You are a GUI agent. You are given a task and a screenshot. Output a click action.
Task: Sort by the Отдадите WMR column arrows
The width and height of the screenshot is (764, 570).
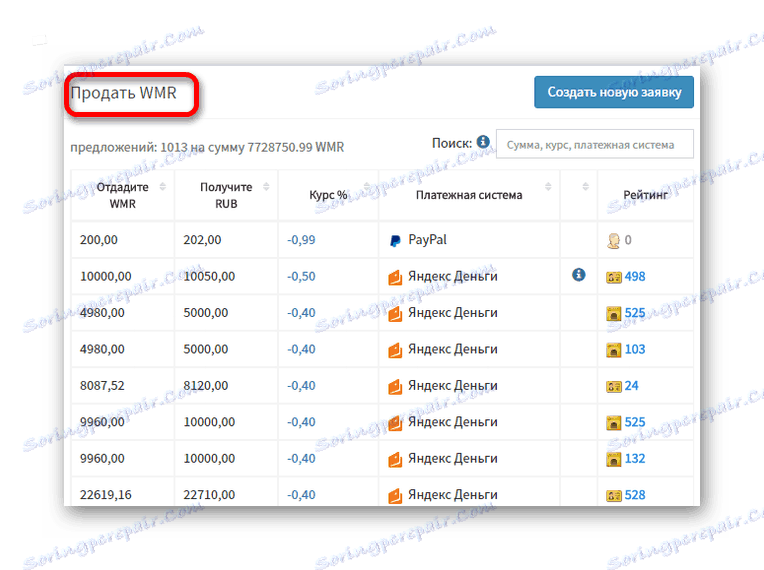(163, 187)
